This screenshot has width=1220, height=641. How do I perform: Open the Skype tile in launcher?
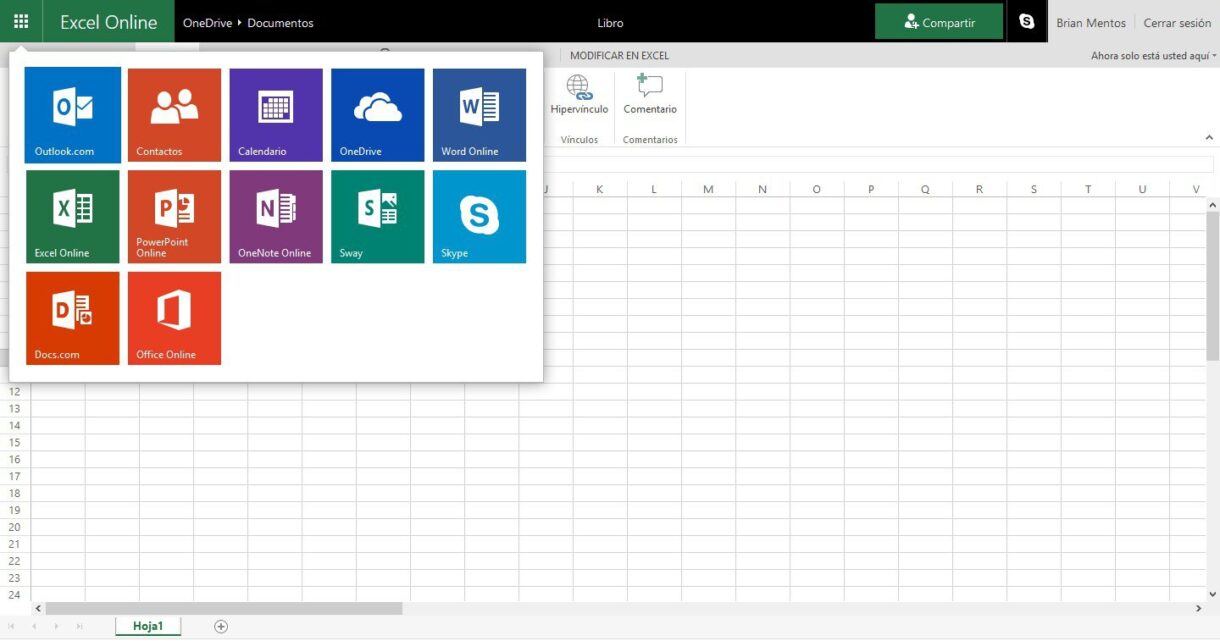click(479, 217)
